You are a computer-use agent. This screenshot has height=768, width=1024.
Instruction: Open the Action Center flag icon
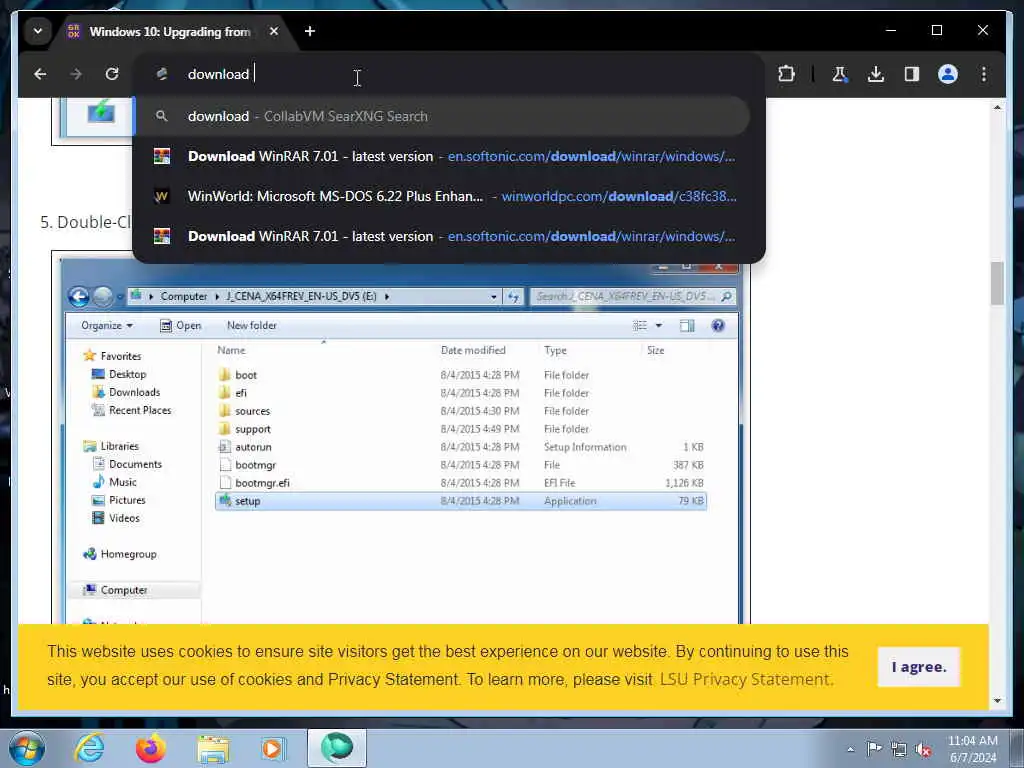point(874,749)
